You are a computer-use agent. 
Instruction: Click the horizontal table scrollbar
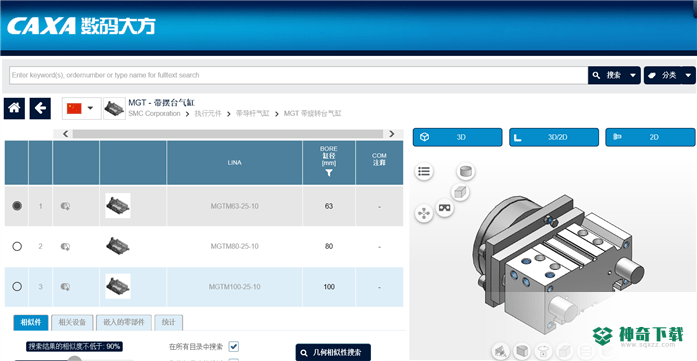[228, 134]
